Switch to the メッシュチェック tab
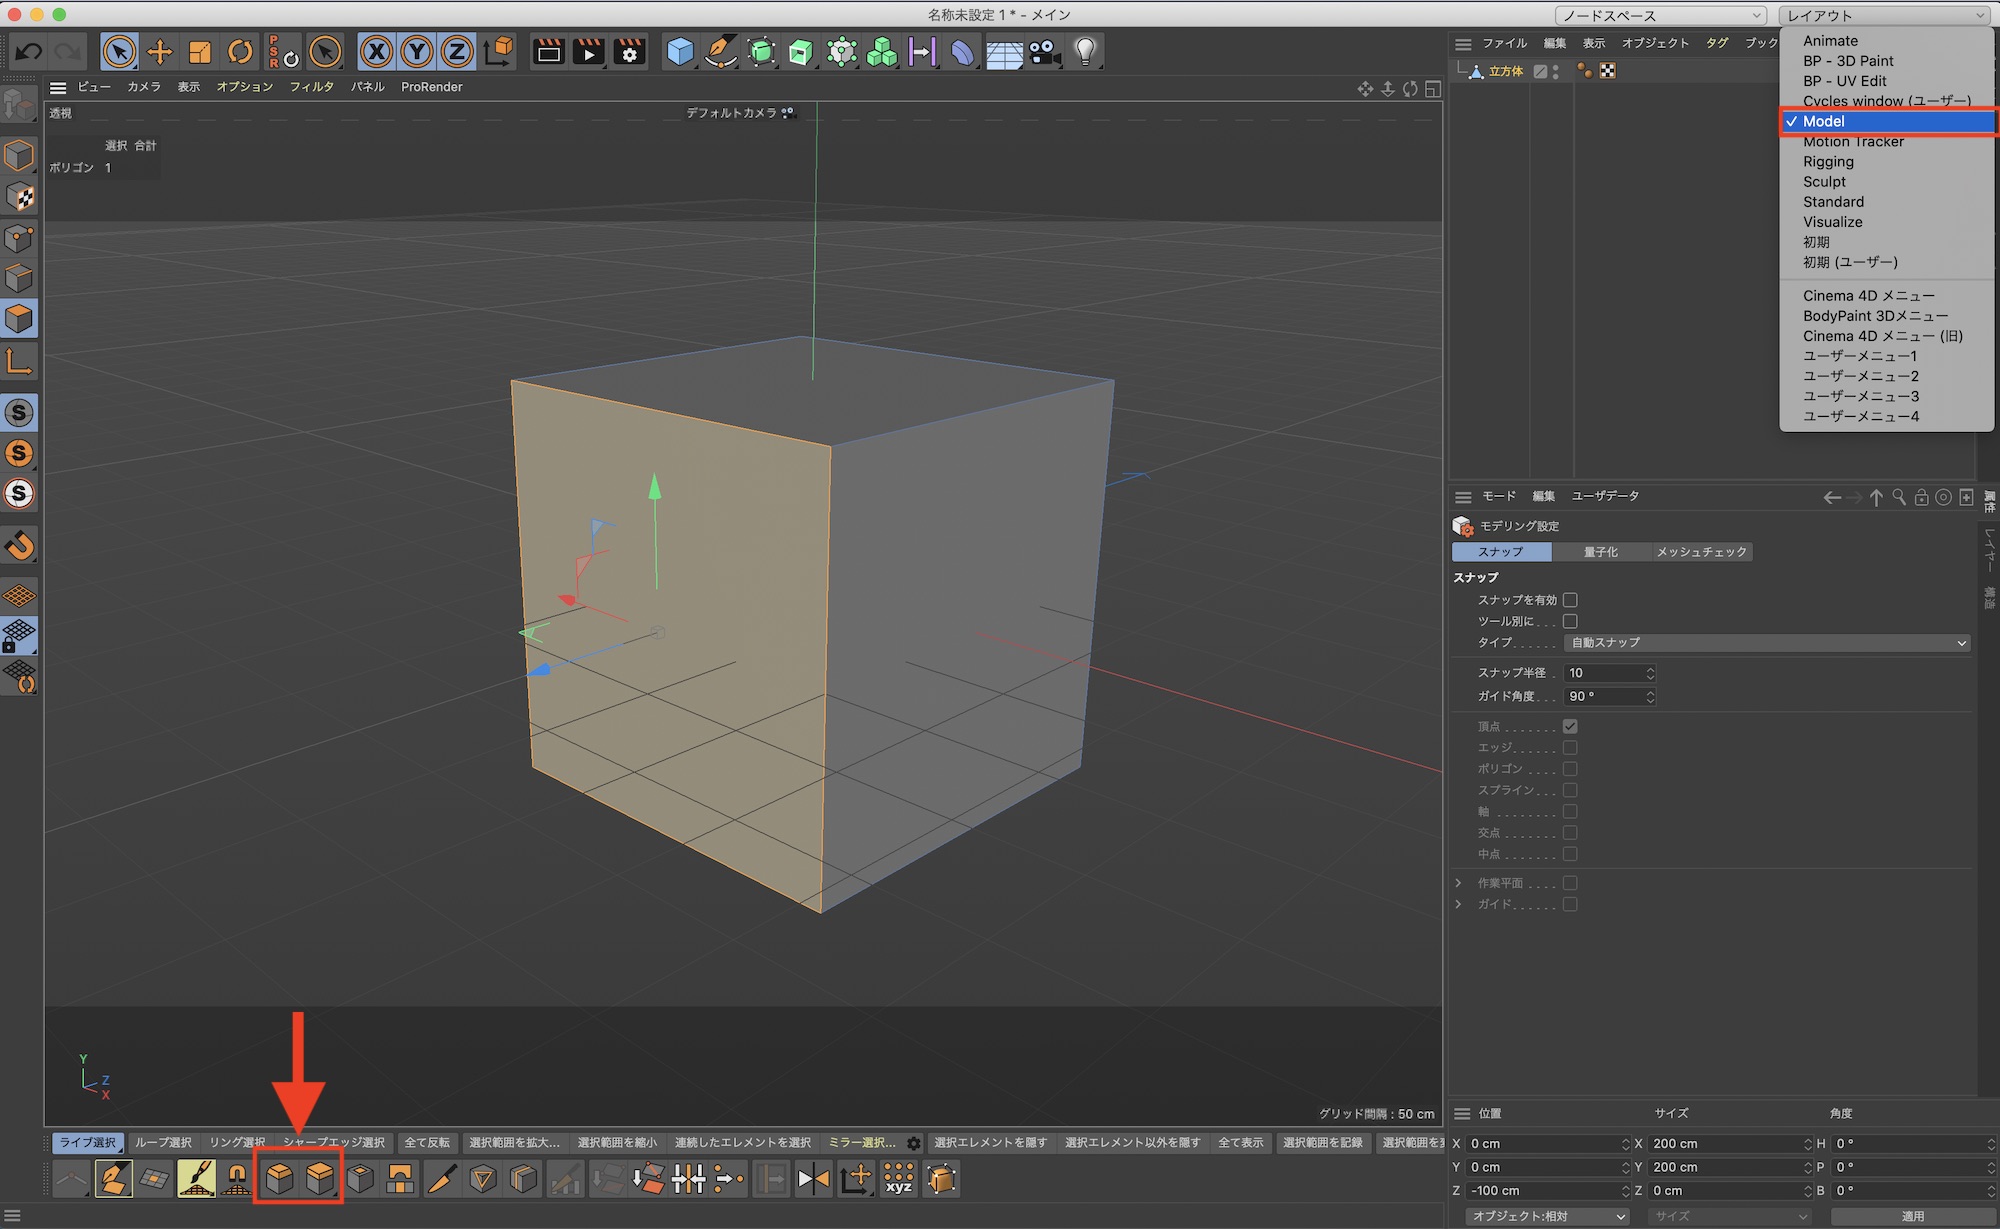The width and height of the screenshot is (2000, 1229). 1700,552
